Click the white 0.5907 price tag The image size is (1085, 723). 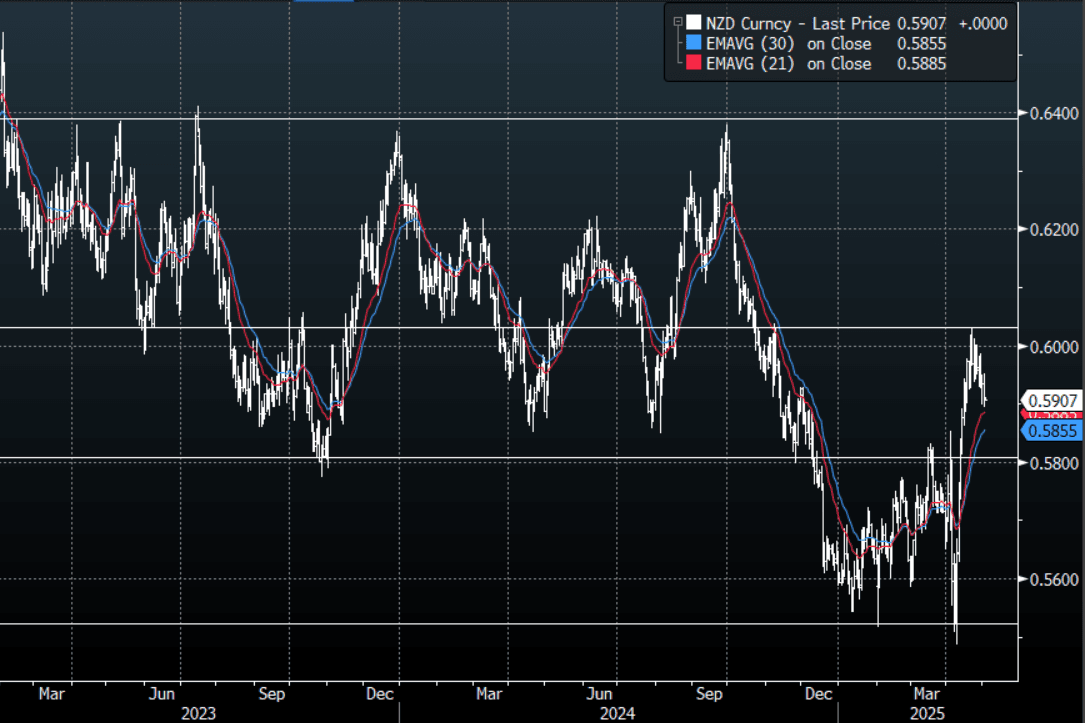(1049, 400)
